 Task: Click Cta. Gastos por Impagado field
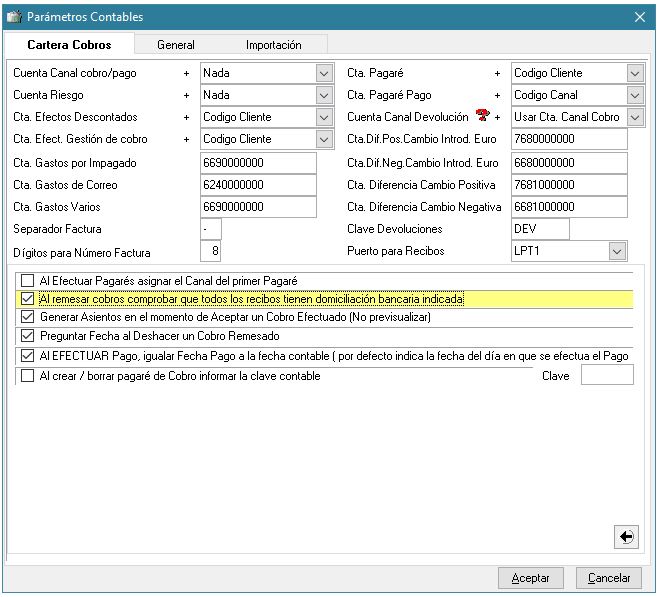point(258,163)
